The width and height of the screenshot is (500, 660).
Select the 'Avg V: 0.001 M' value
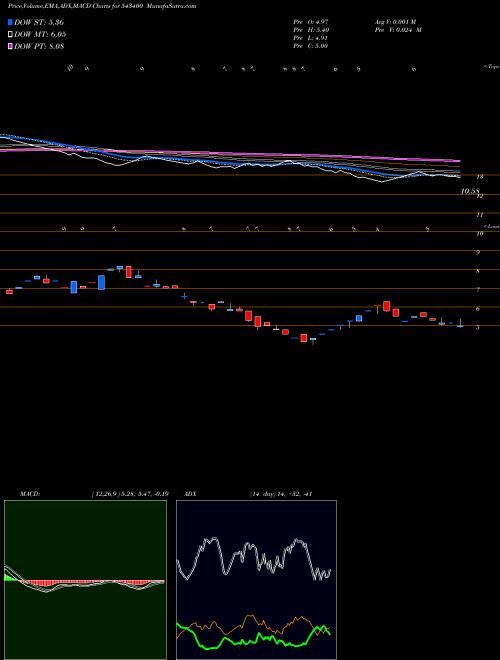395,22
